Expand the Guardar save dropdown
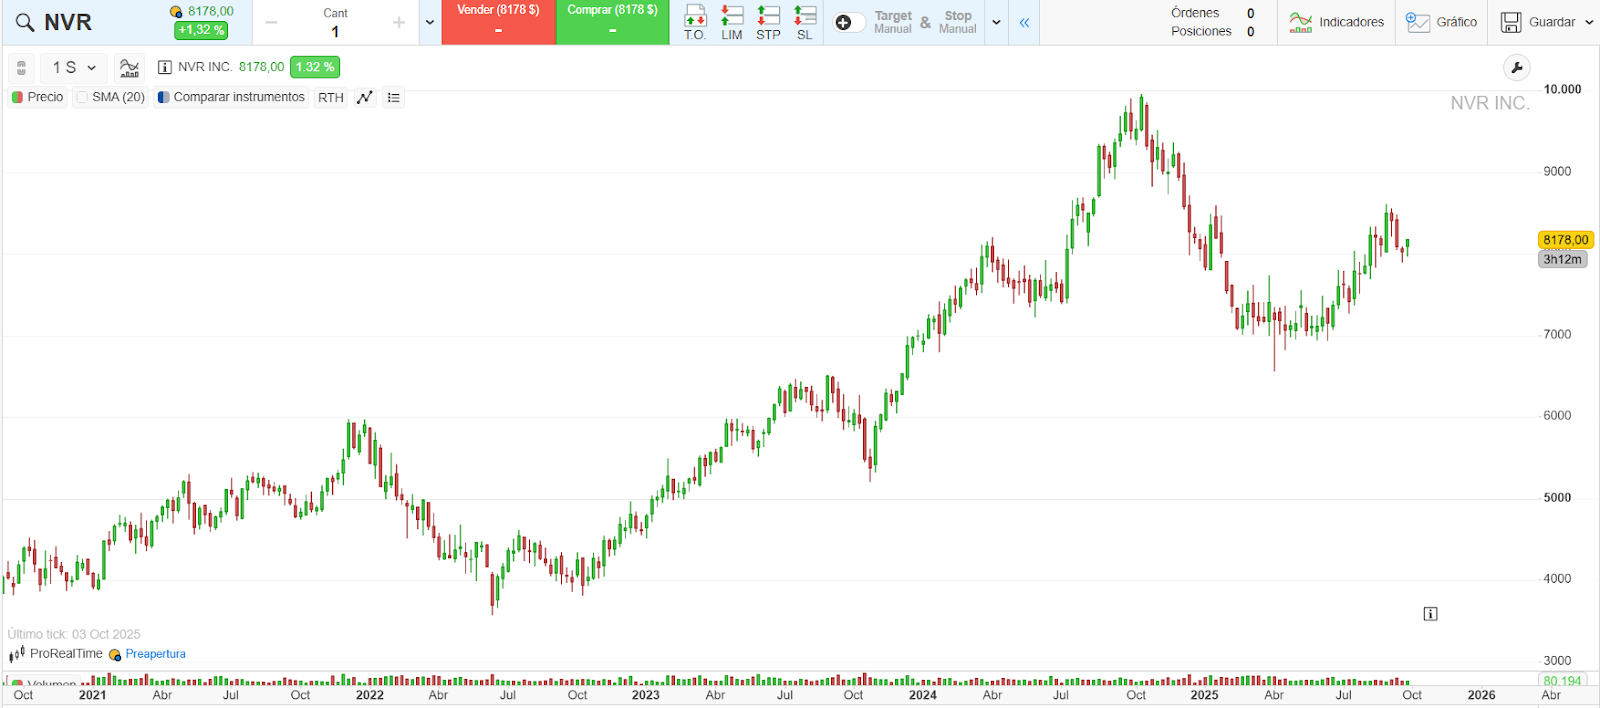The width and height of the screenshot is (1600, 708). (x=1589, y=22)
